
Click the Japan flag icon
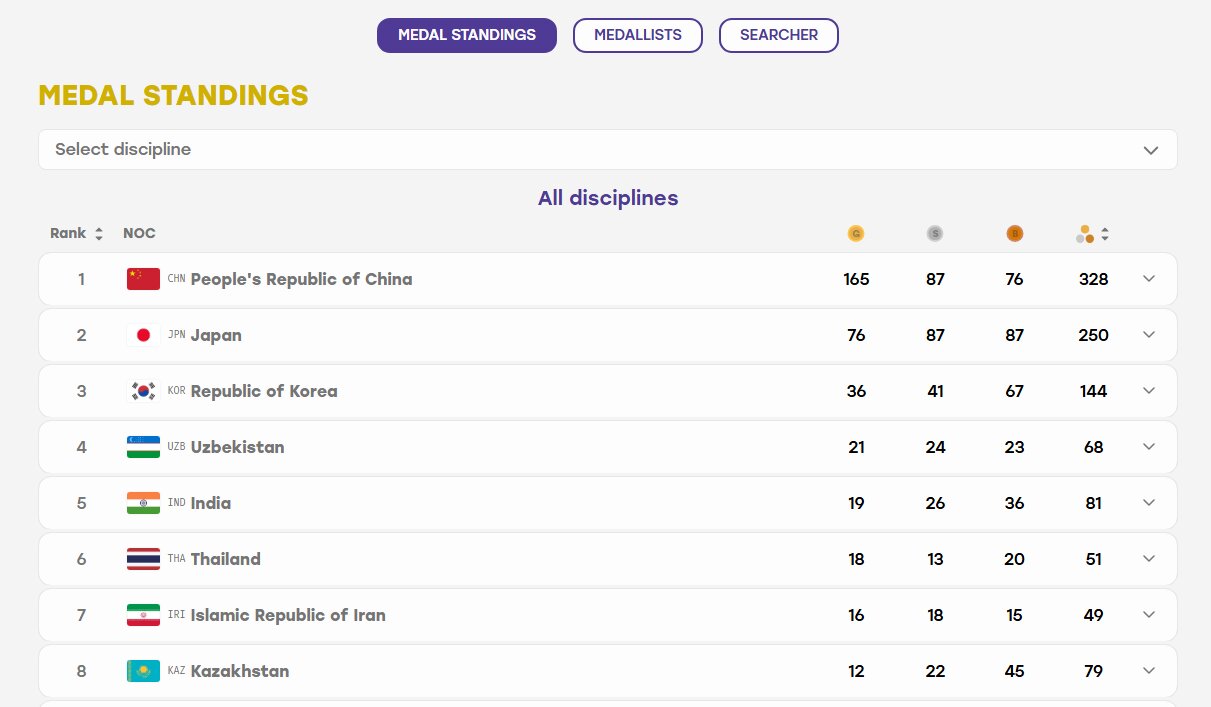pyautogui.click(x=143, y=335)
